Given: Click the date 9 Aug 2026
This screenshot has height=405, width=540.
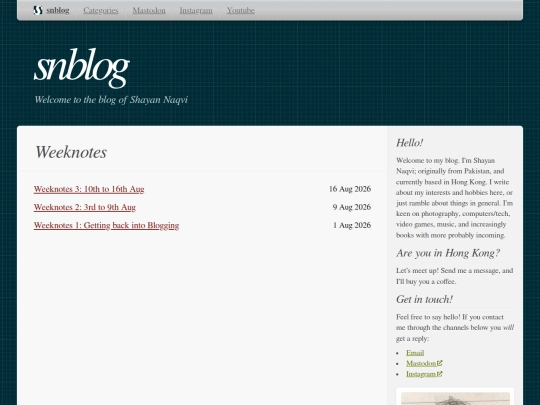Looking at the screenshot, I should coord(352,207).
